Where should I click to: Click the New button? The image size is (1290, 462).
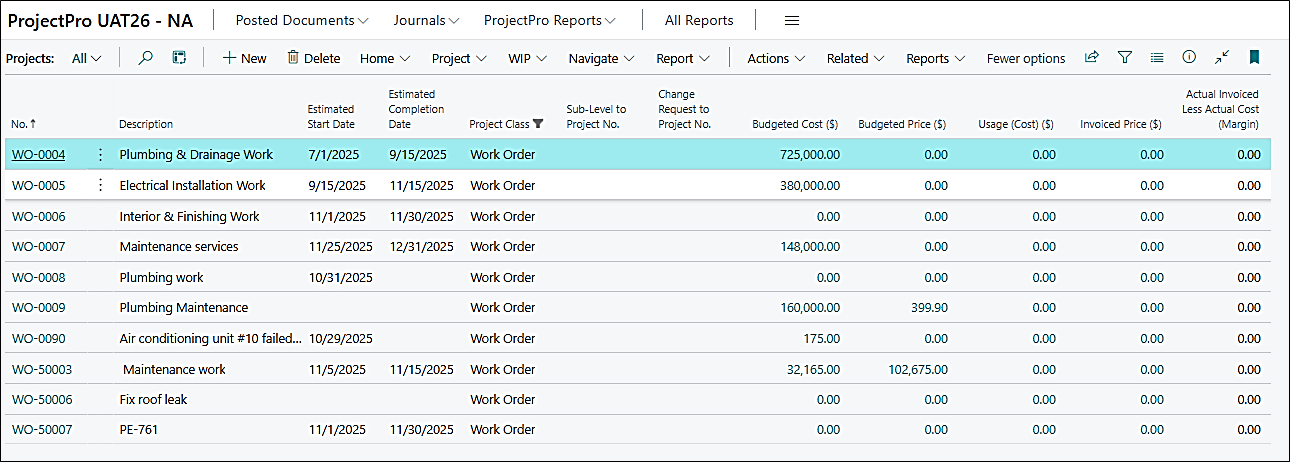244,59
